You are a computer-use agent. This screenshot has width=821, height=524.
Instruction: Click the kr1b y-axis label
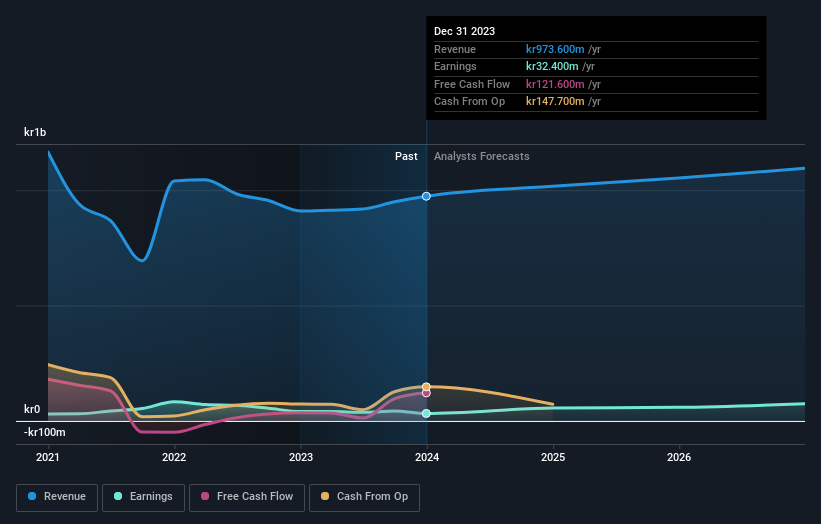[x=35, y=132]
